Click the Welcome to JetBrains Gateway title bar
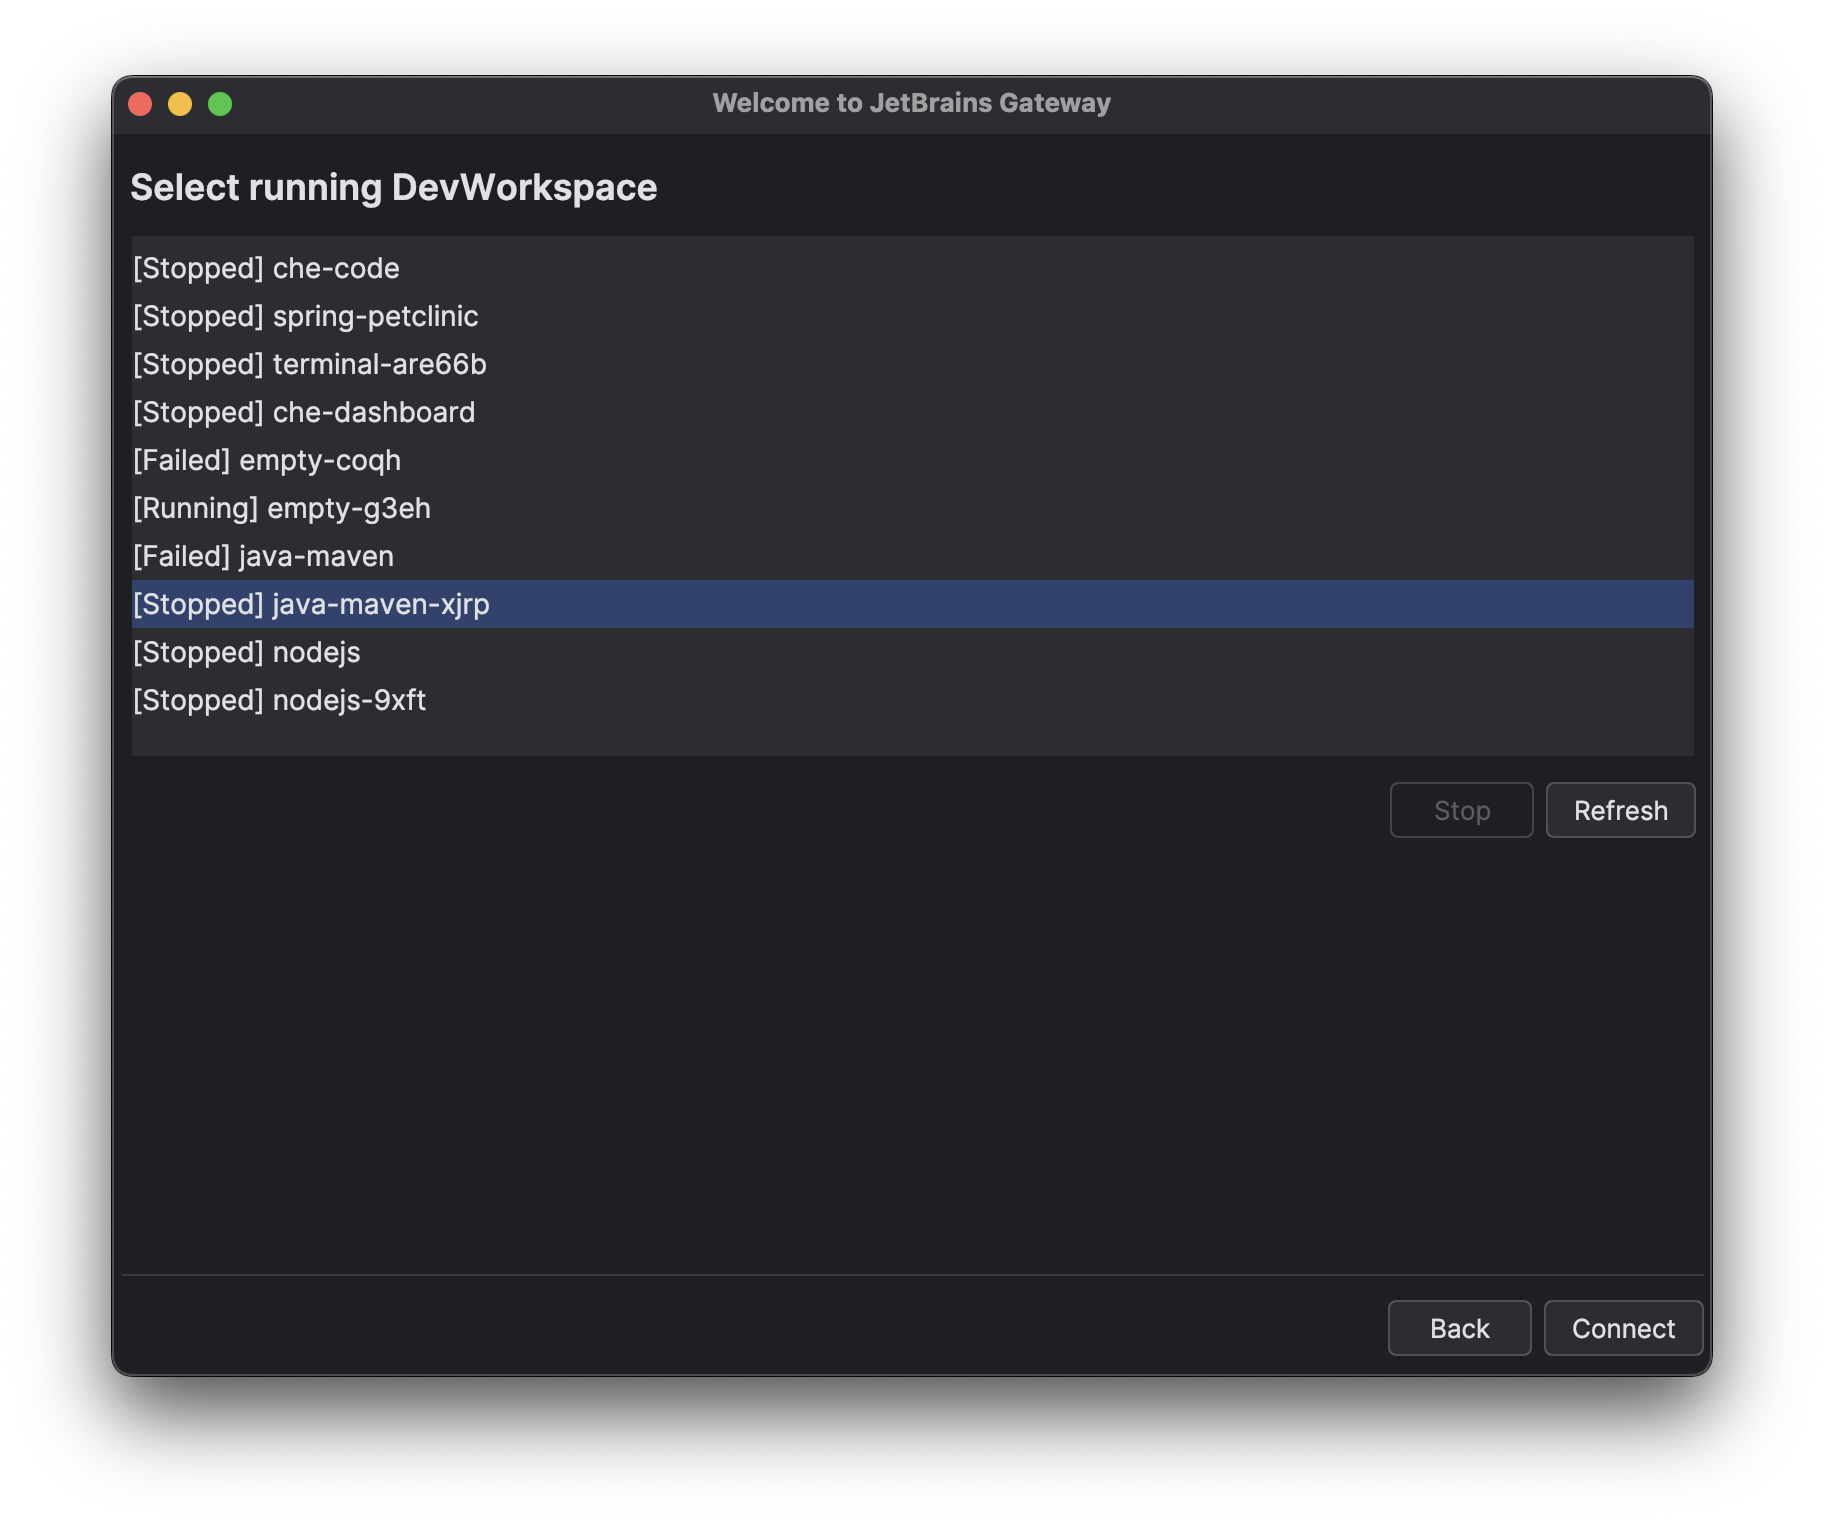Viewport: 1824px width, 1524px height. click(910, 102)
